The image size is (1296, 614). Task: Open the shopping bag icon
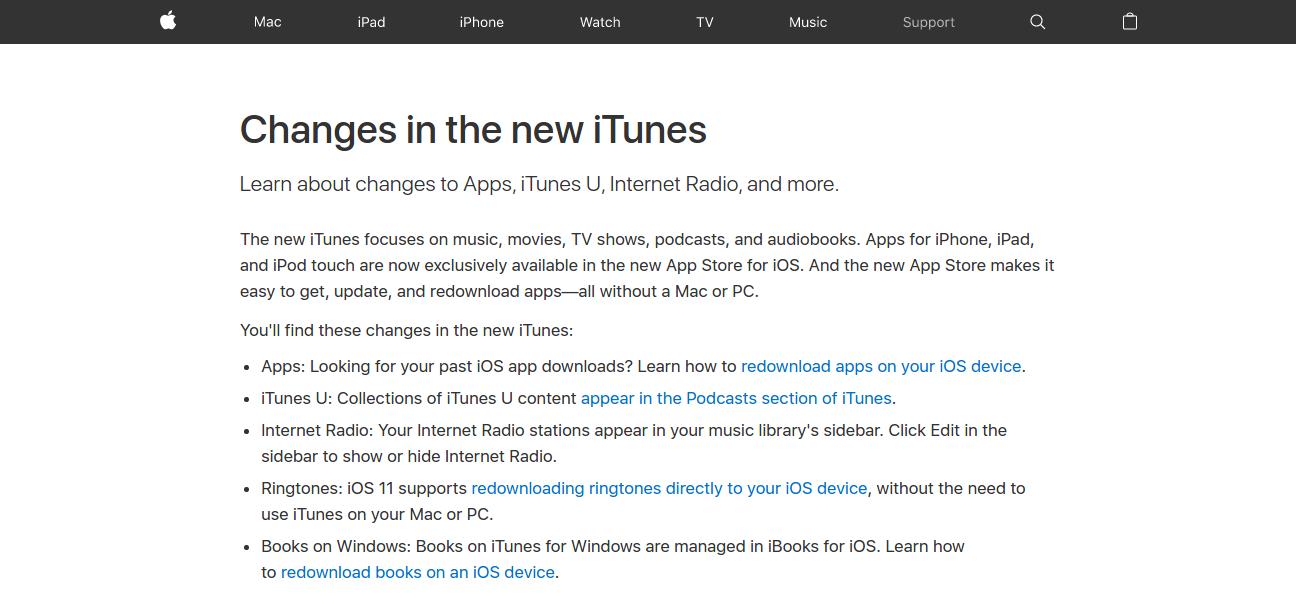pyautogui.click(x=1130, y=21)
